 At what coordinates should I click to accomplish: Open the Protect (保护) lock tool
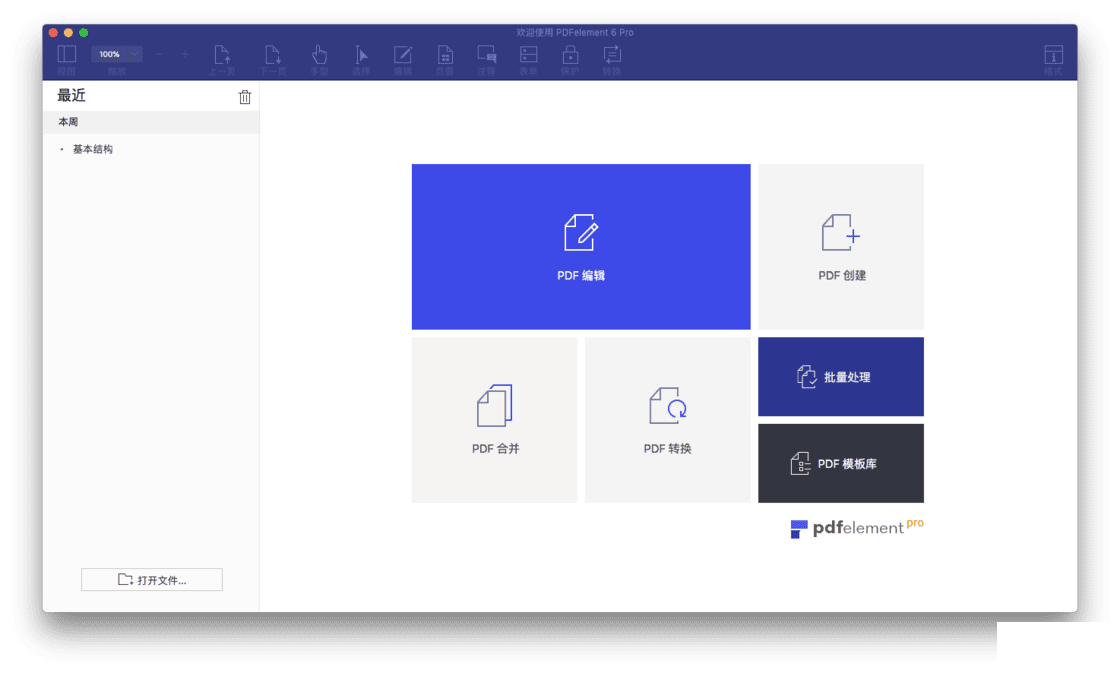[x=570, y=54]
